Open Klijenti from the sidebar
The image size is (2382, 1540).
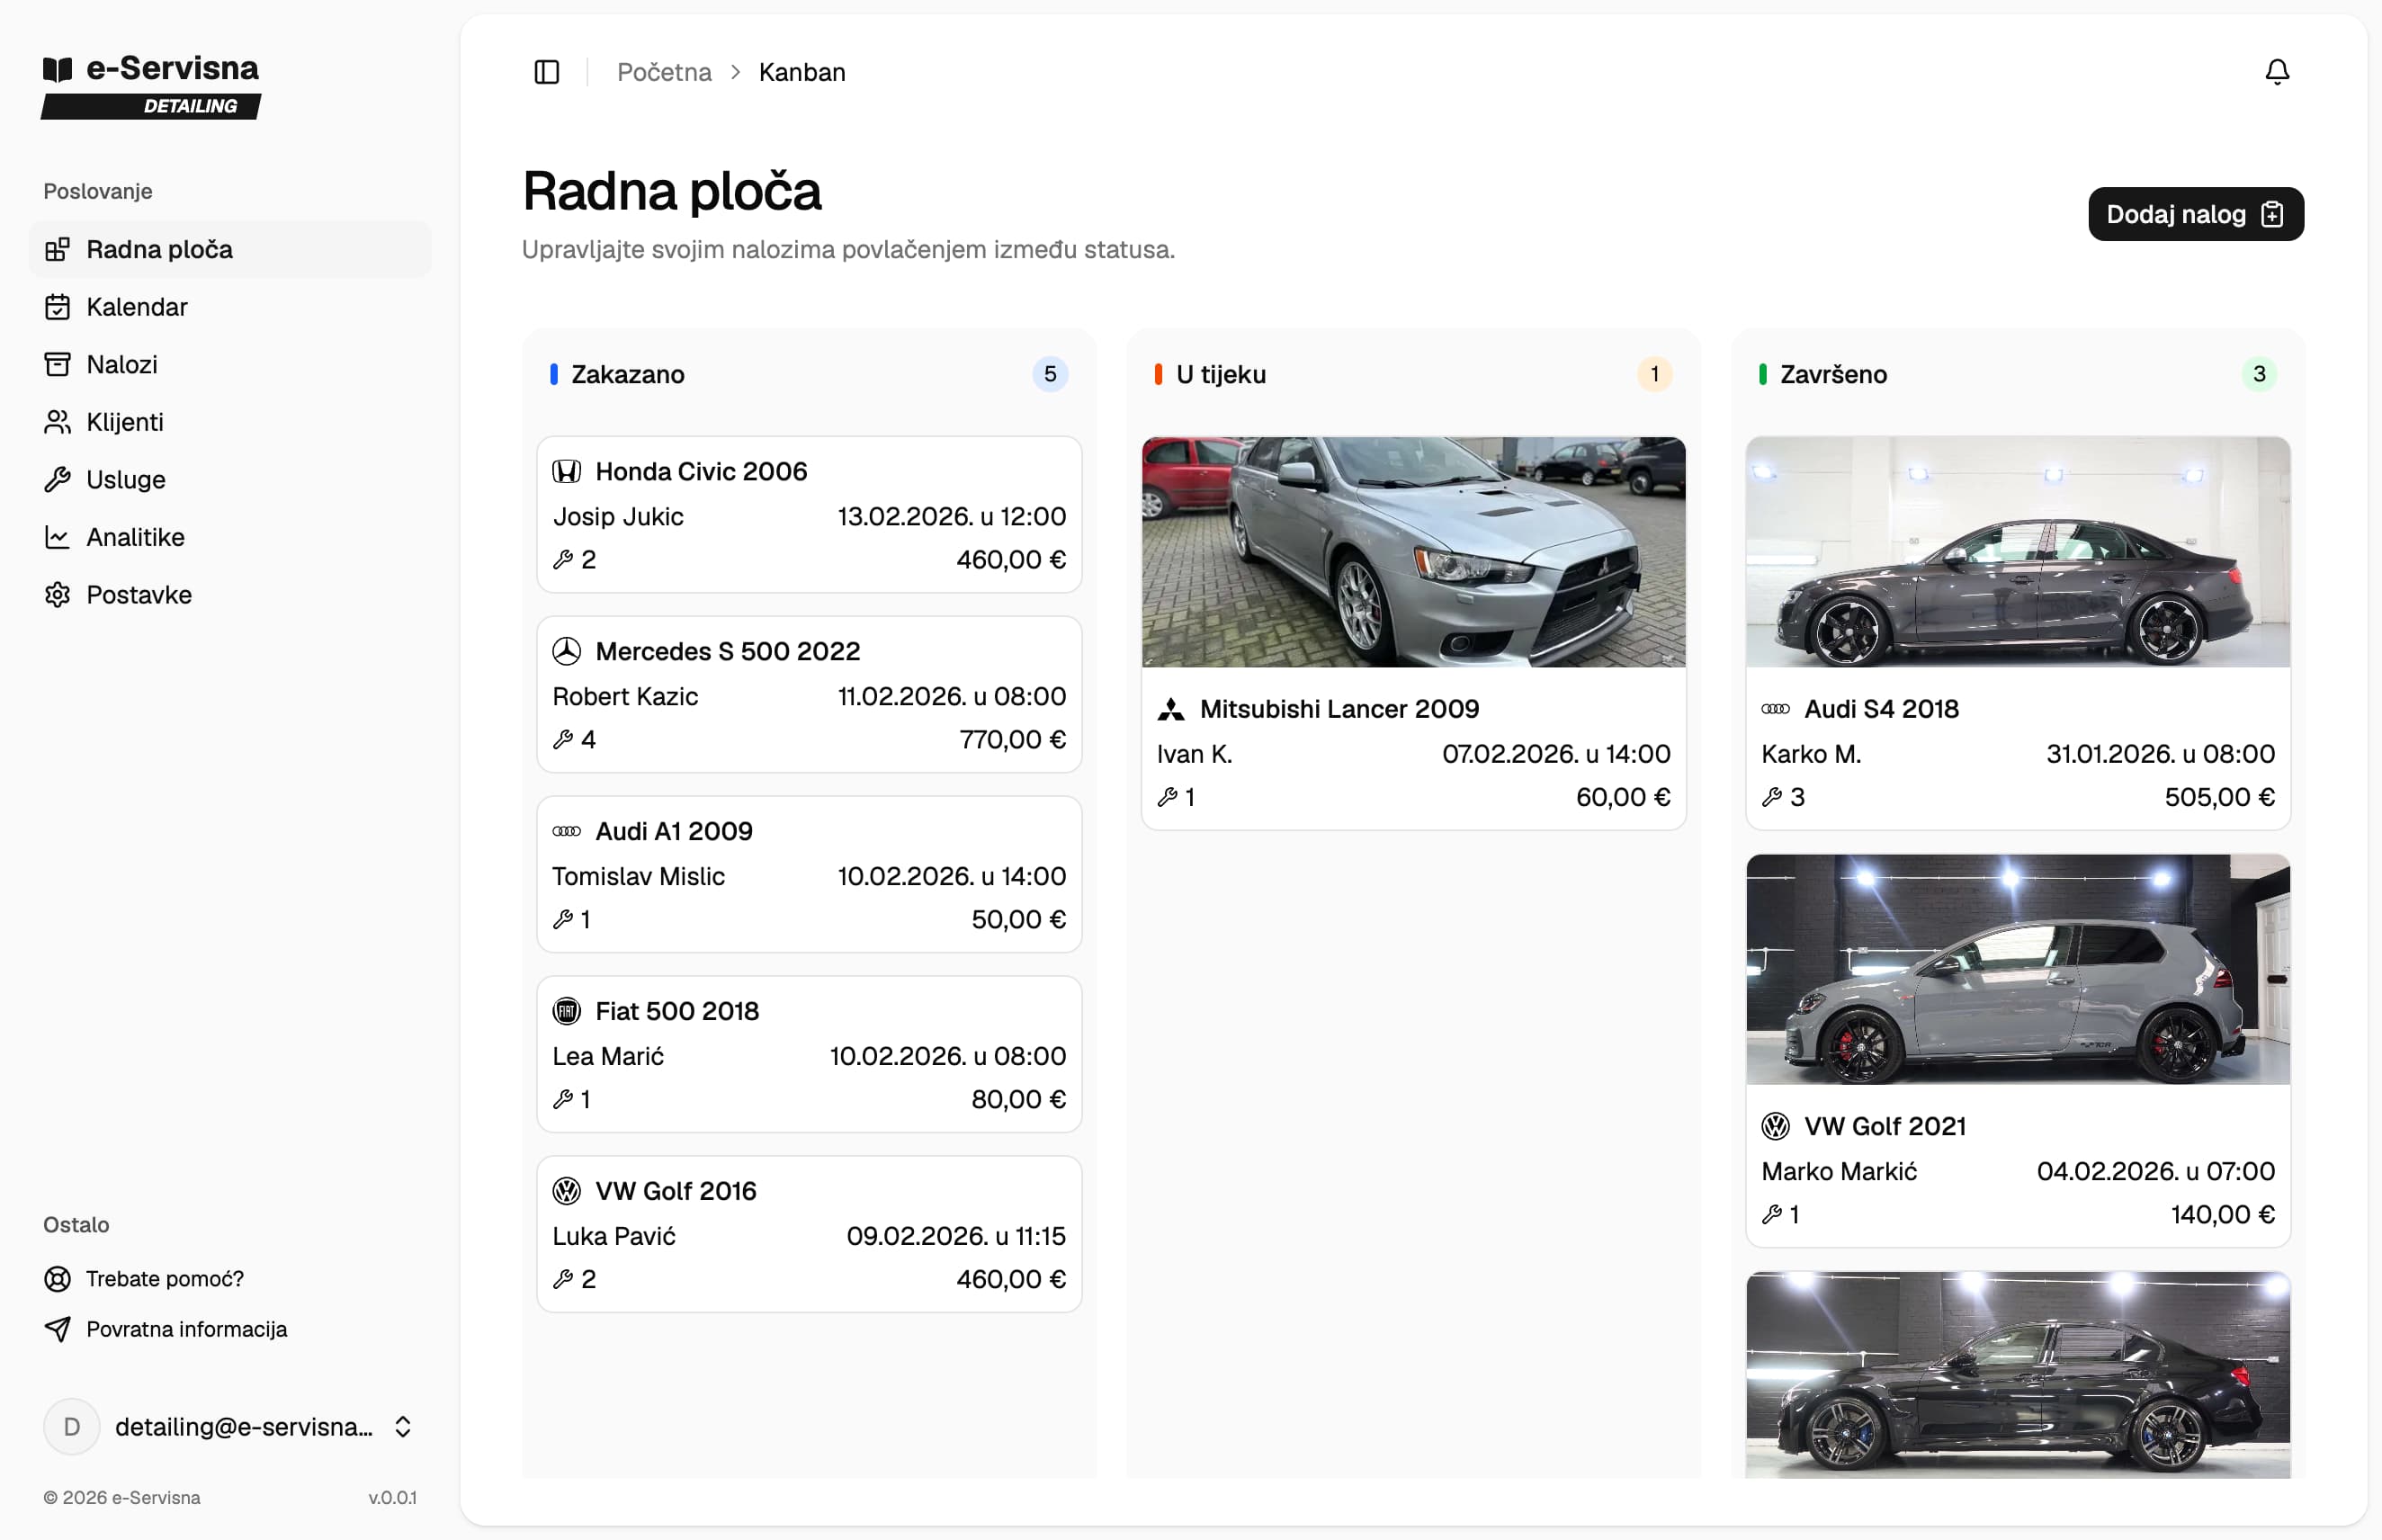(124, 422)
